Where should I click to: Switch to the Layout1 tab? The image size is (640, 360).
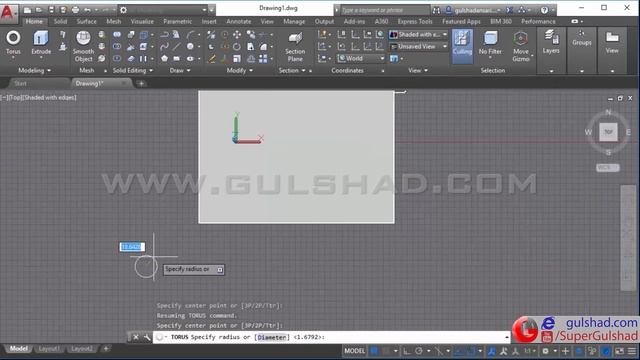[49, 349]
